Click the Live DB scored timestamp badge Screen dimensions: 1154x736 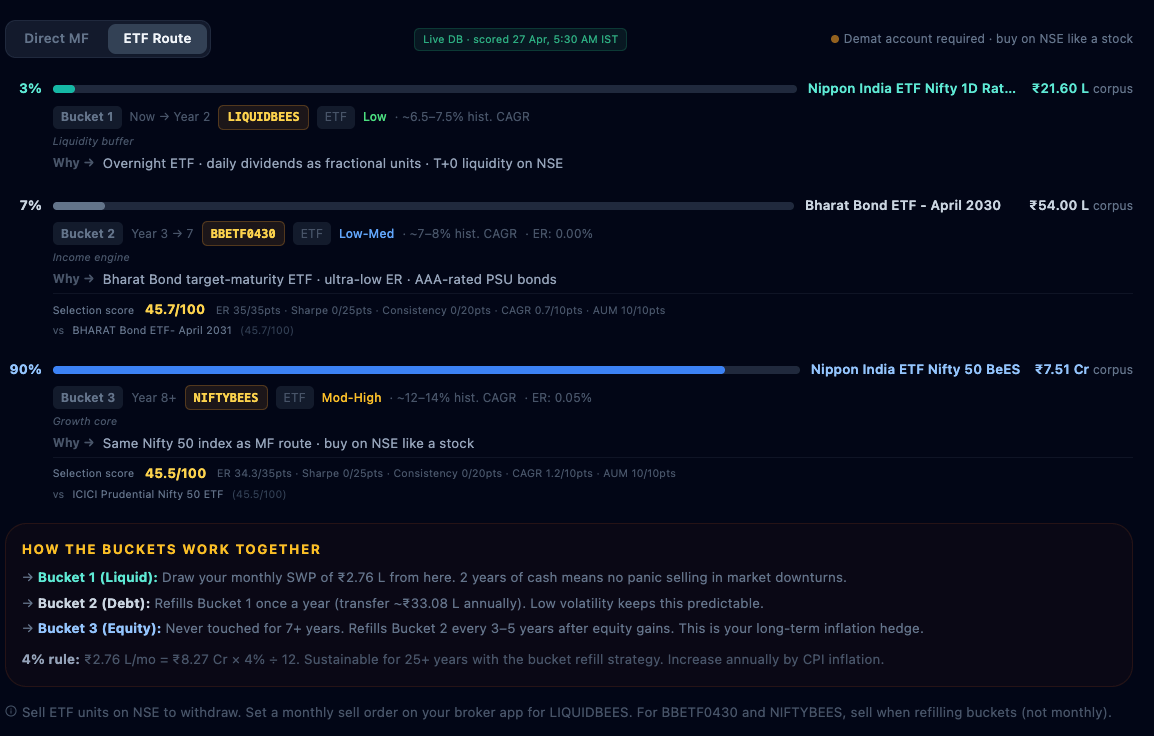(520, 40)
